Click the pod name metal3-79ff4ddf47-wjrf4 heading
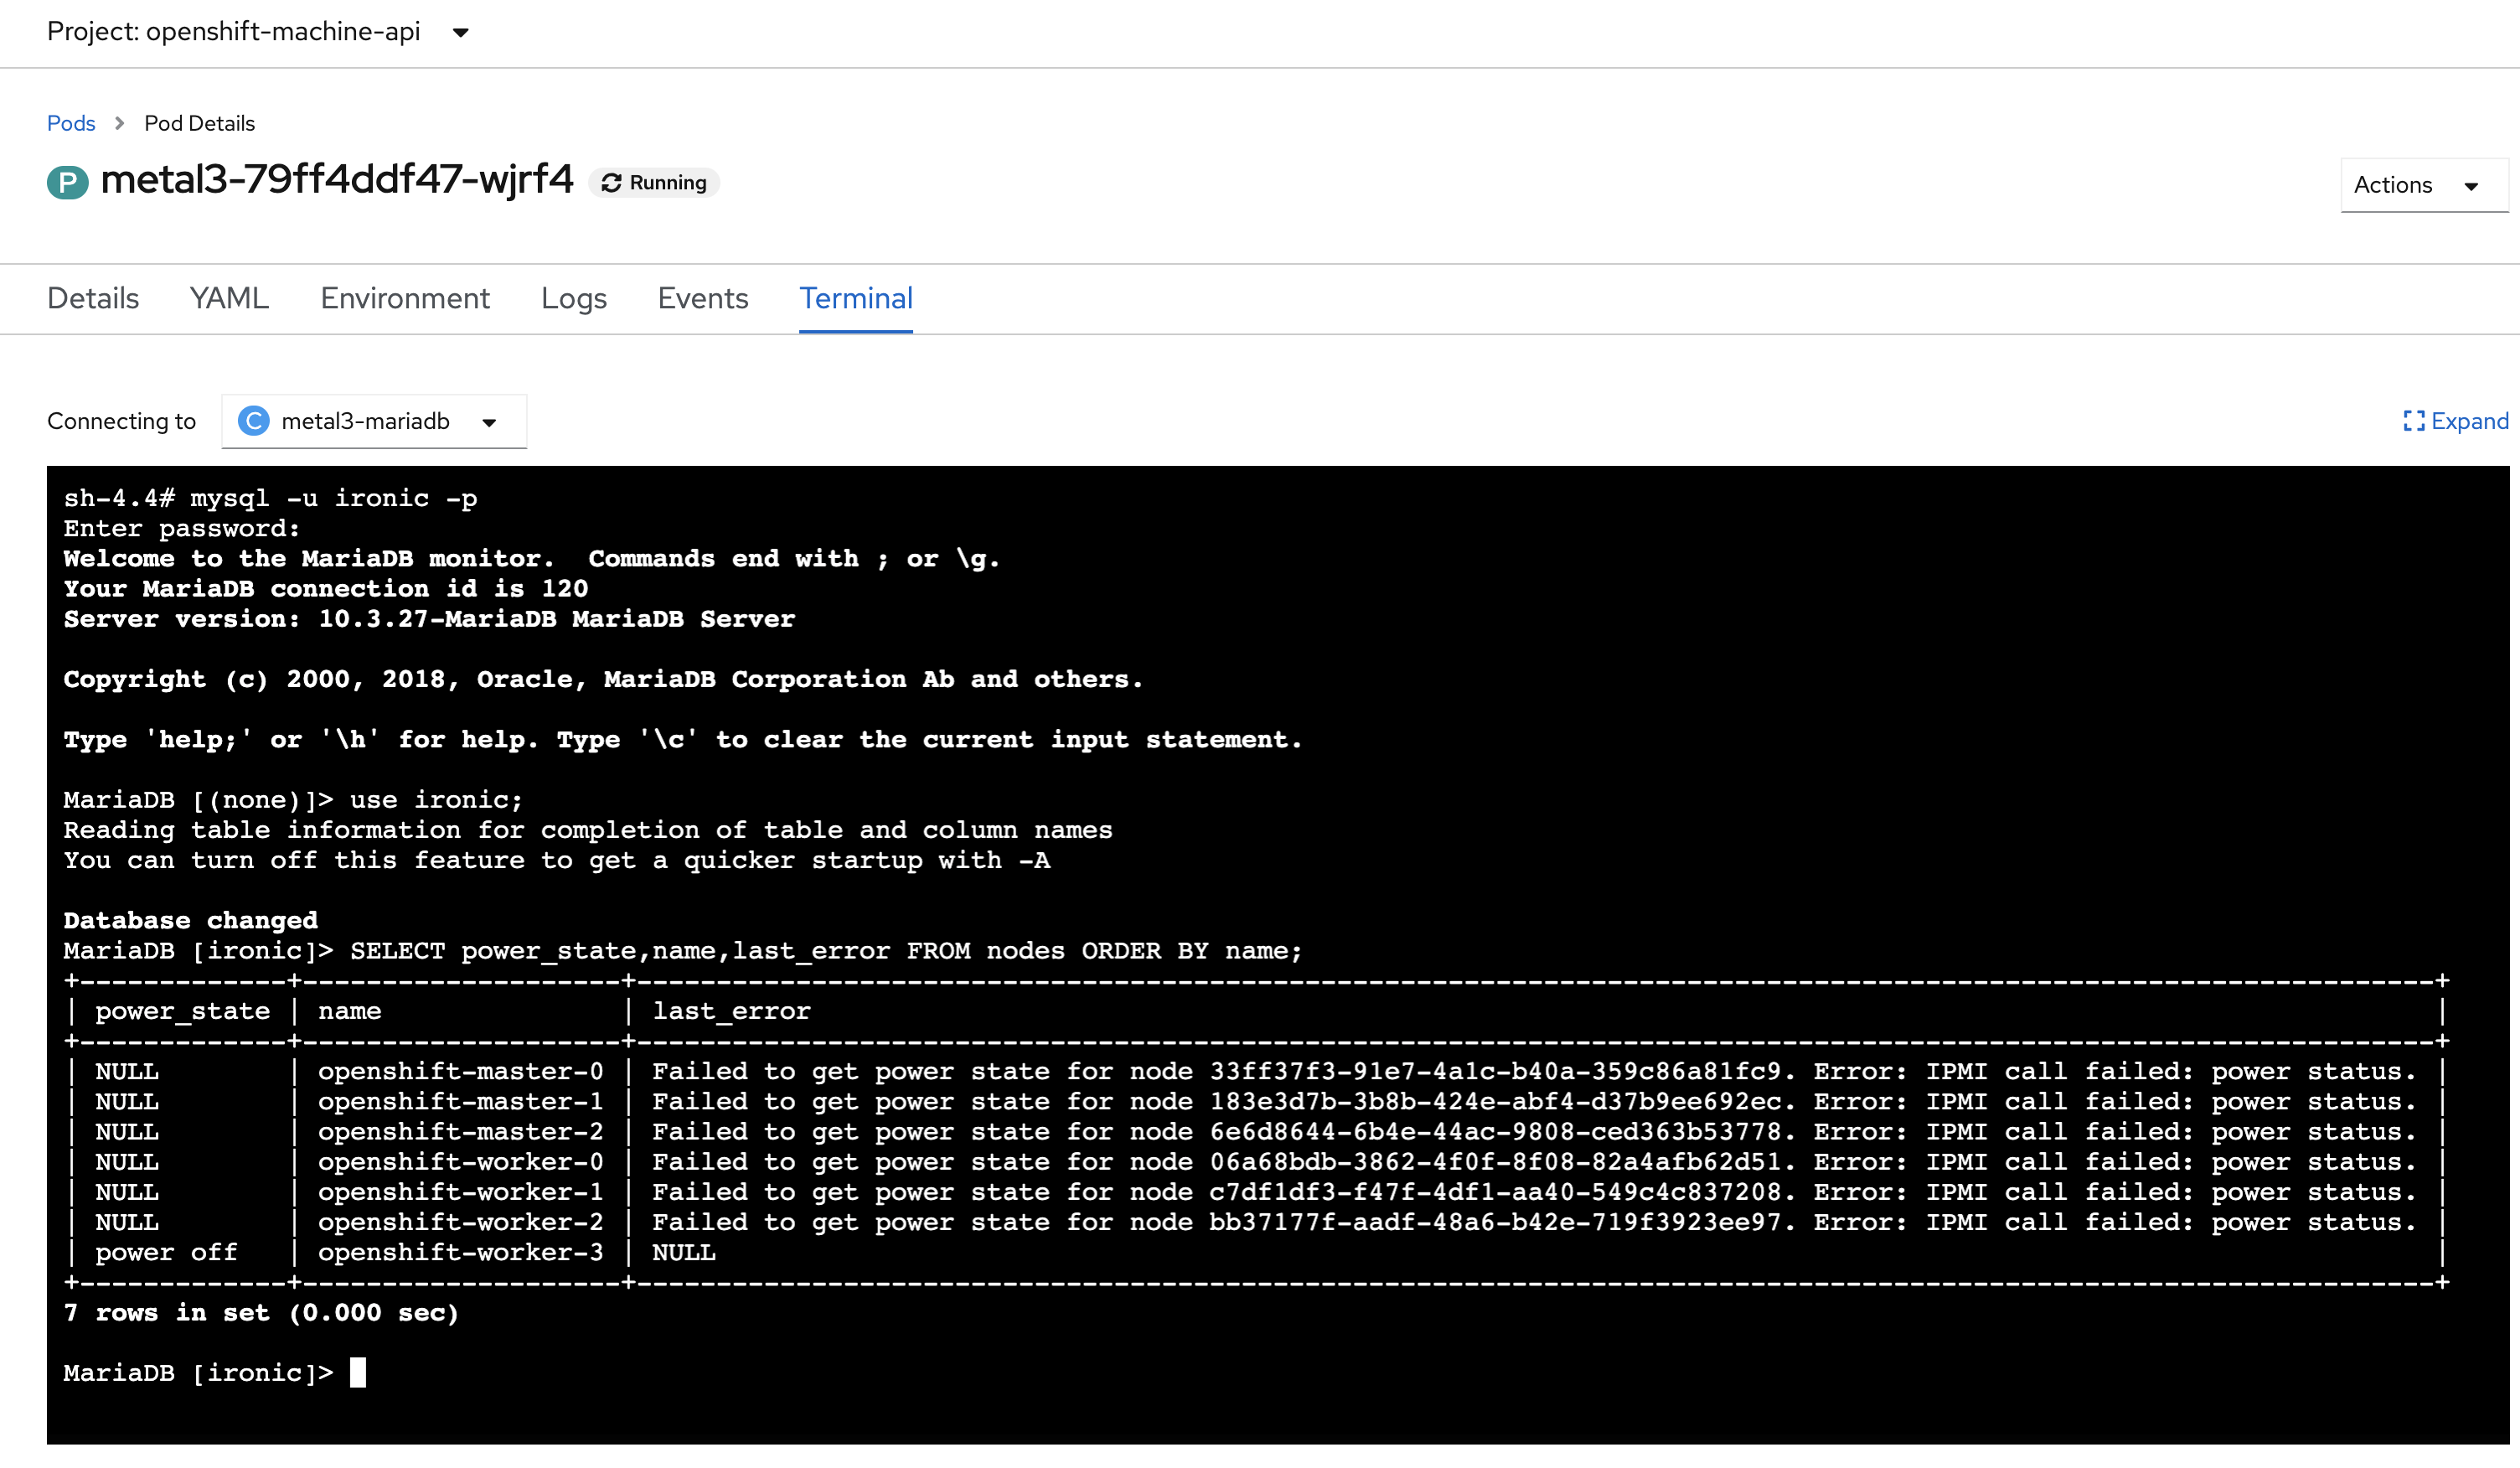This screenshot has height=1468, width=2520. tap(337, 180)
